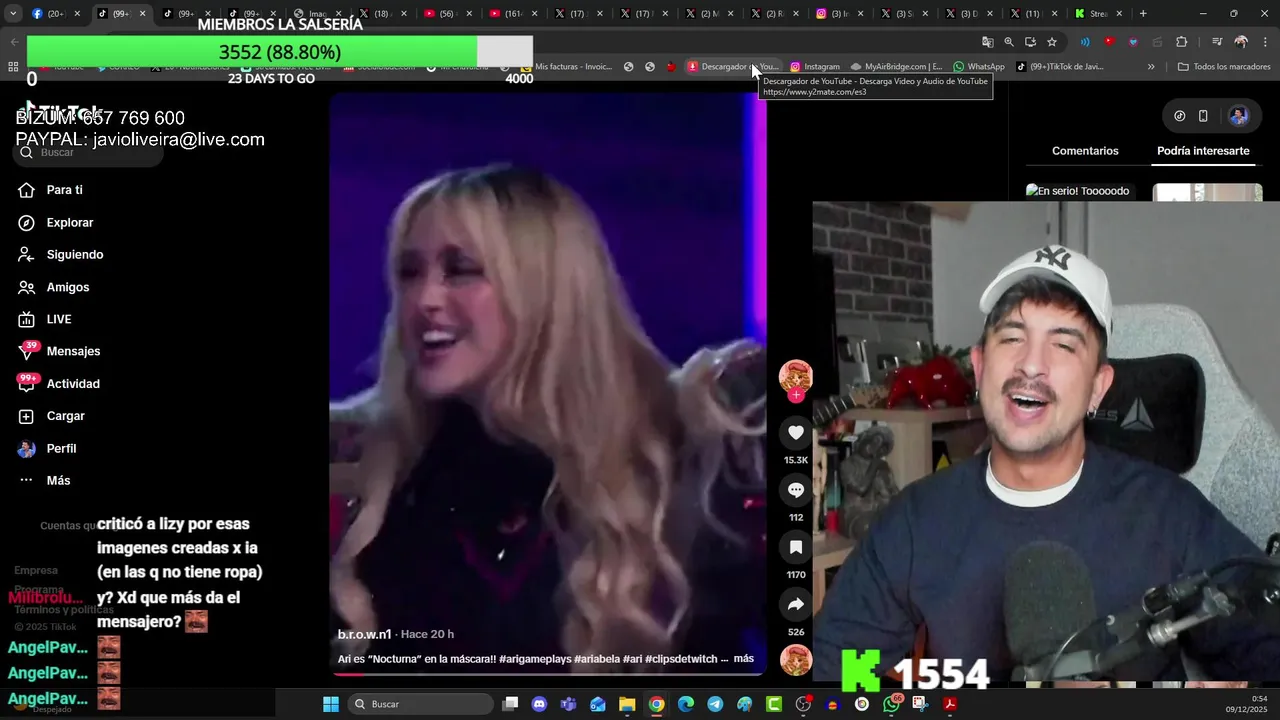The image size is (1280, 720).
Task: Open Amigos section
Action: [68, 287]
